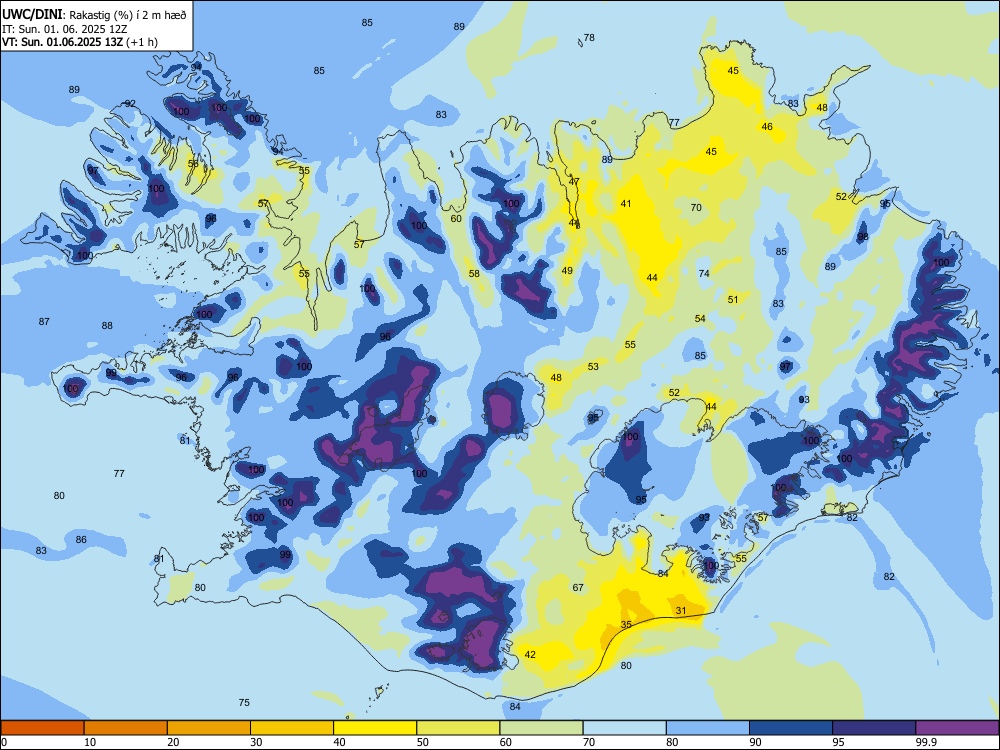Click the humidity value '54' on the map
The image size is (1000, 750).
pos(700,318)
